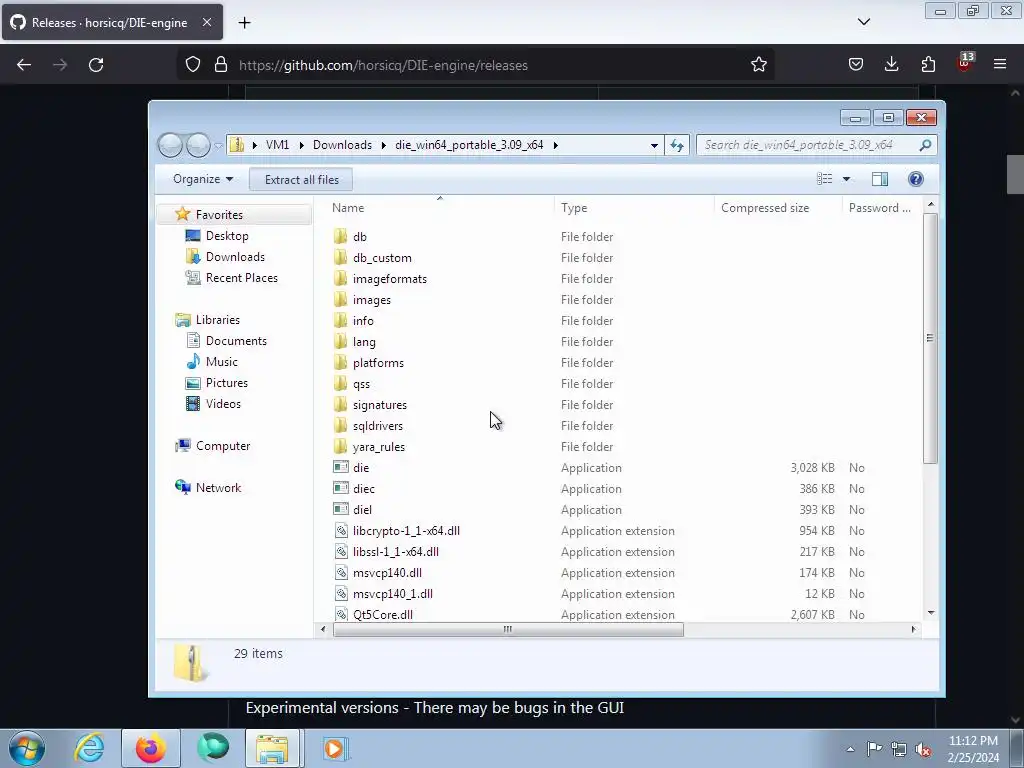The width and height of the screenshot is (1024, 768).
Task: Open Firefox downloads panel
Action: pyautogui.click(x=891, y=64)
